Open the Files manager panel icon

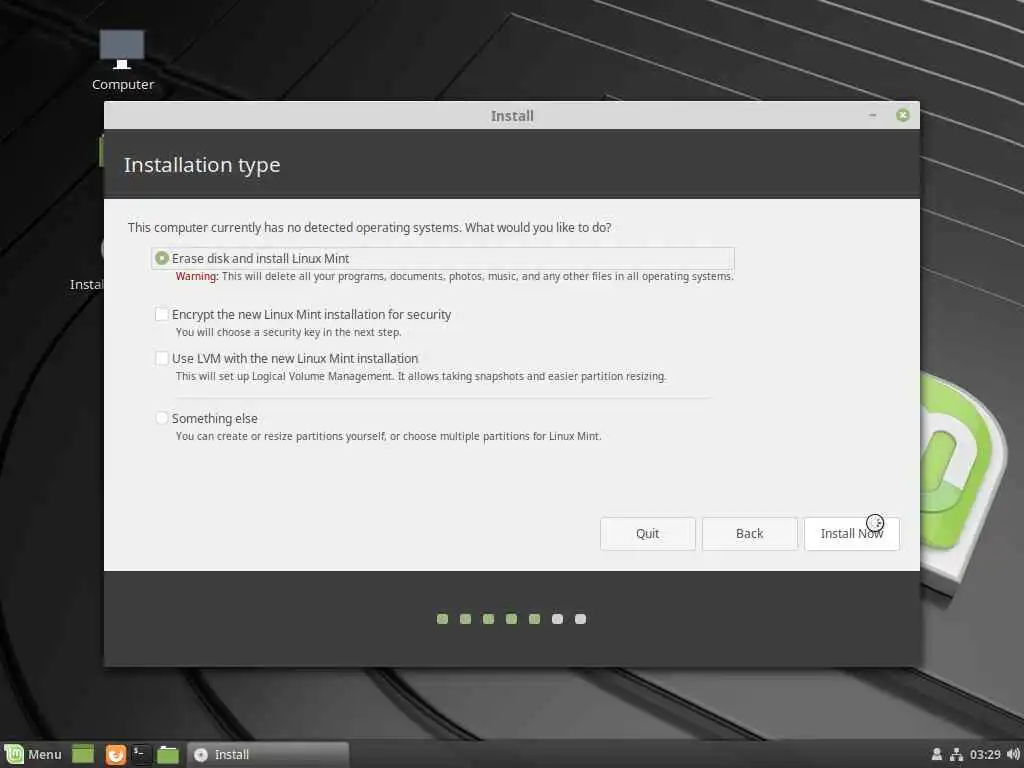point(168,754)
